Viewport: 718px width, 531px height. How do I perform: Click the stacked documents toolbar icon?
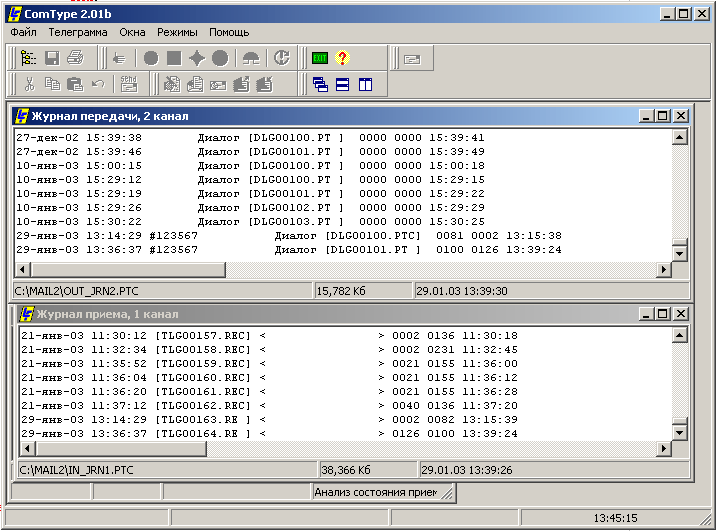[196, 84]
